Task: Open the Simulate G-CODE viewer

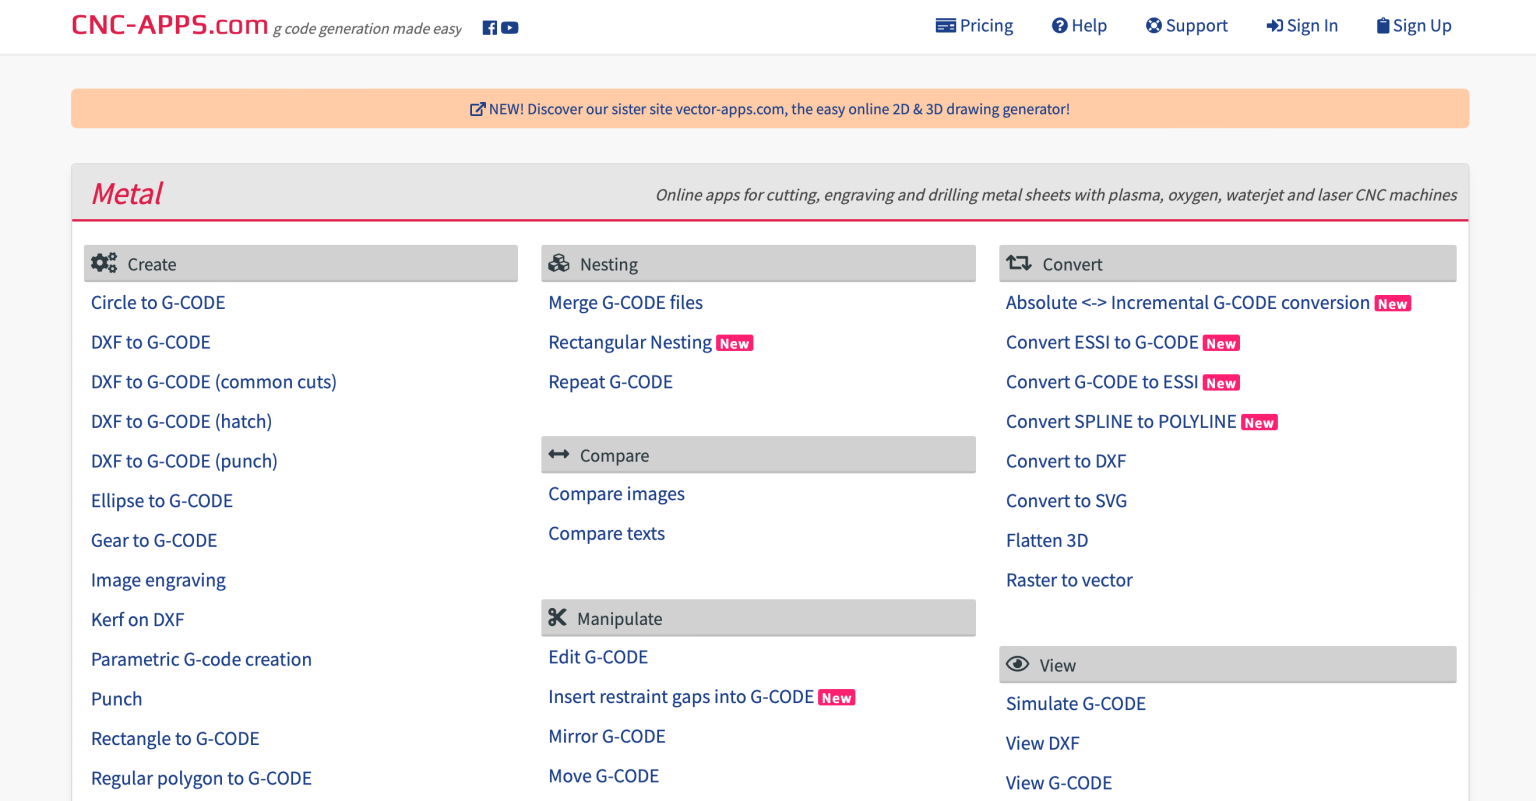Action: click(x=1076, y=704)
